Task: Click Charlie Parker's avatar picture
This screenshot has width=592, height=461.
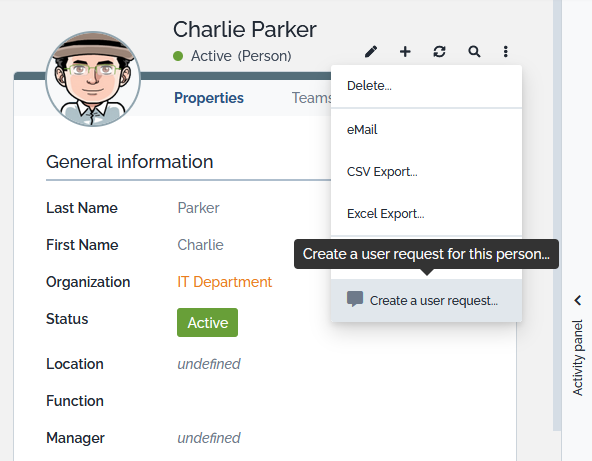Action: [93, 79]
